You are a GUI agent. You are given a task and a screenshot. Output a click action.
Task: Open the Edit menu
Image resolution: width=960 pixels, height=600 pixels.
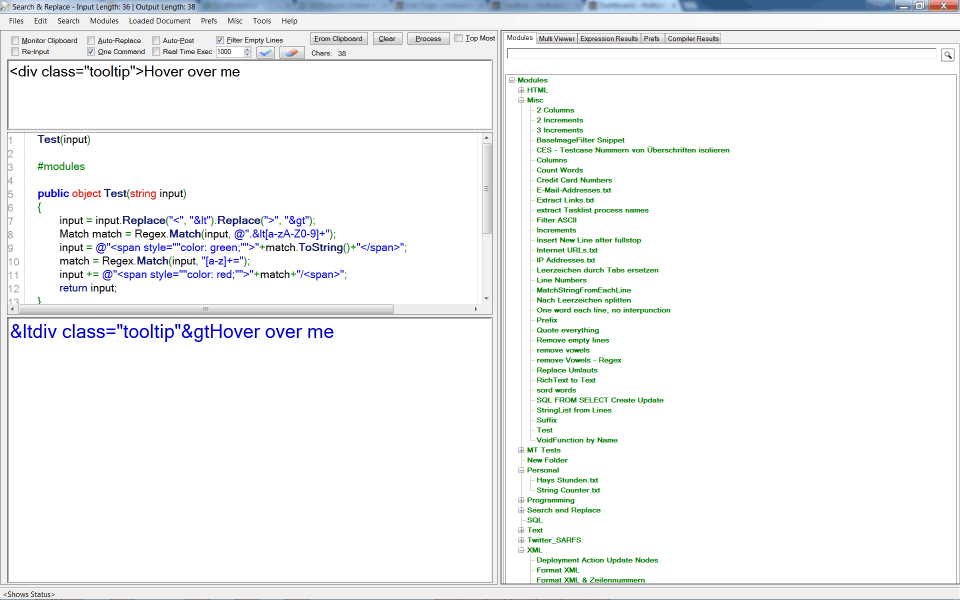tap(40, 21)
